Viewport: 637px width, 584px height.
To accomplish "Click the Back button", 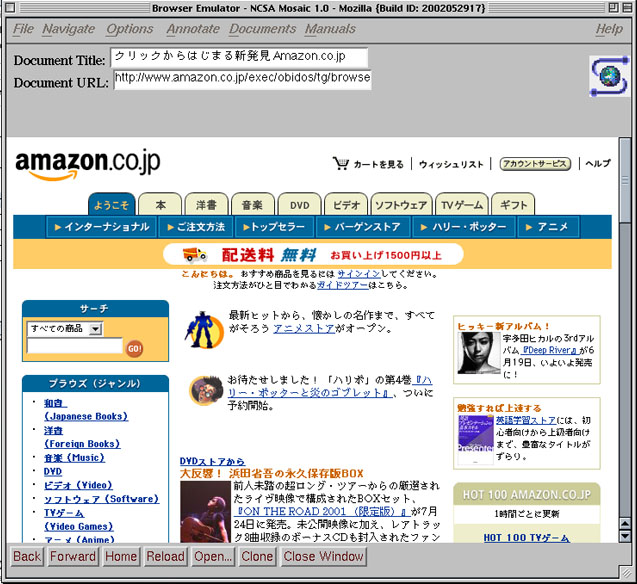I will 27,556.
